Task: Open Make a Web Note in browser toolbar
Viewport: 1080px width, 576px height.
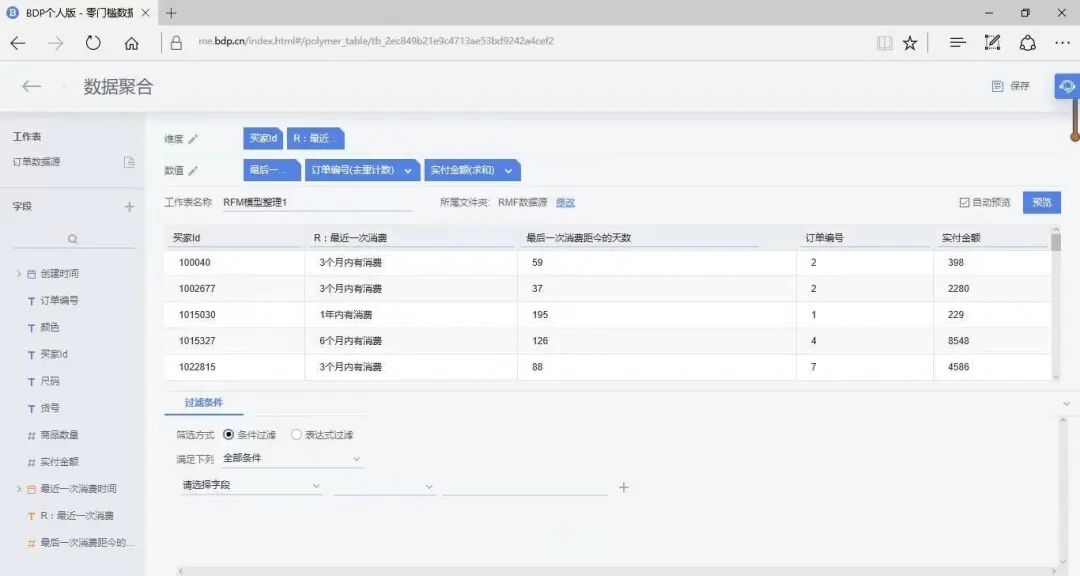Action: click(992, 42)
